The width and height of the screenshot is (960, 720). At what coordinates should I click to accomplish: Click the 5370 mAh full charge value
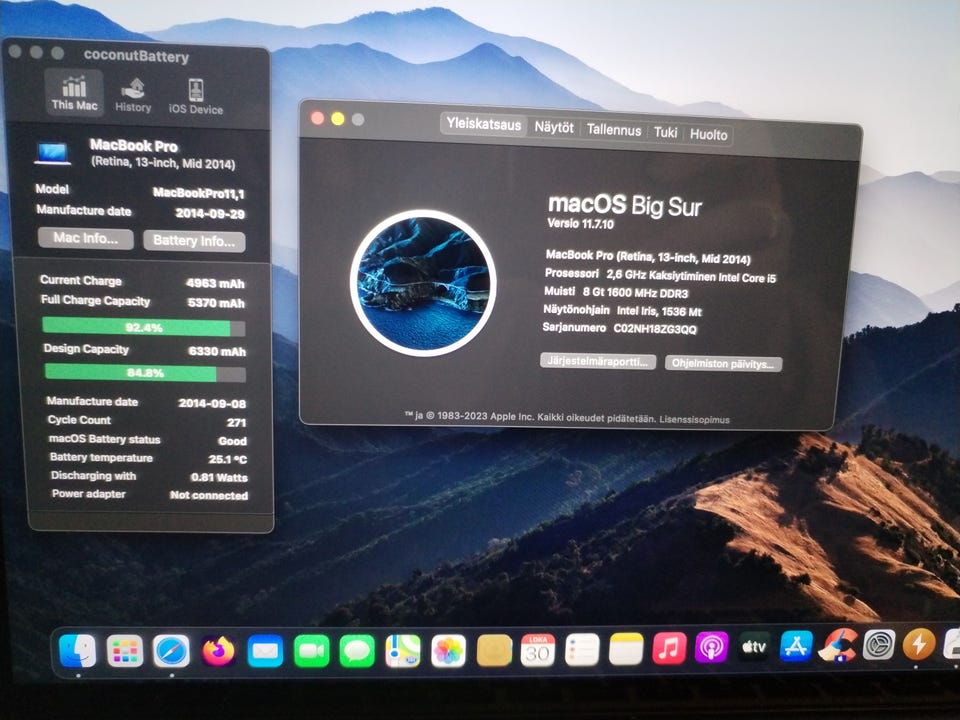[x=216, y=303]
